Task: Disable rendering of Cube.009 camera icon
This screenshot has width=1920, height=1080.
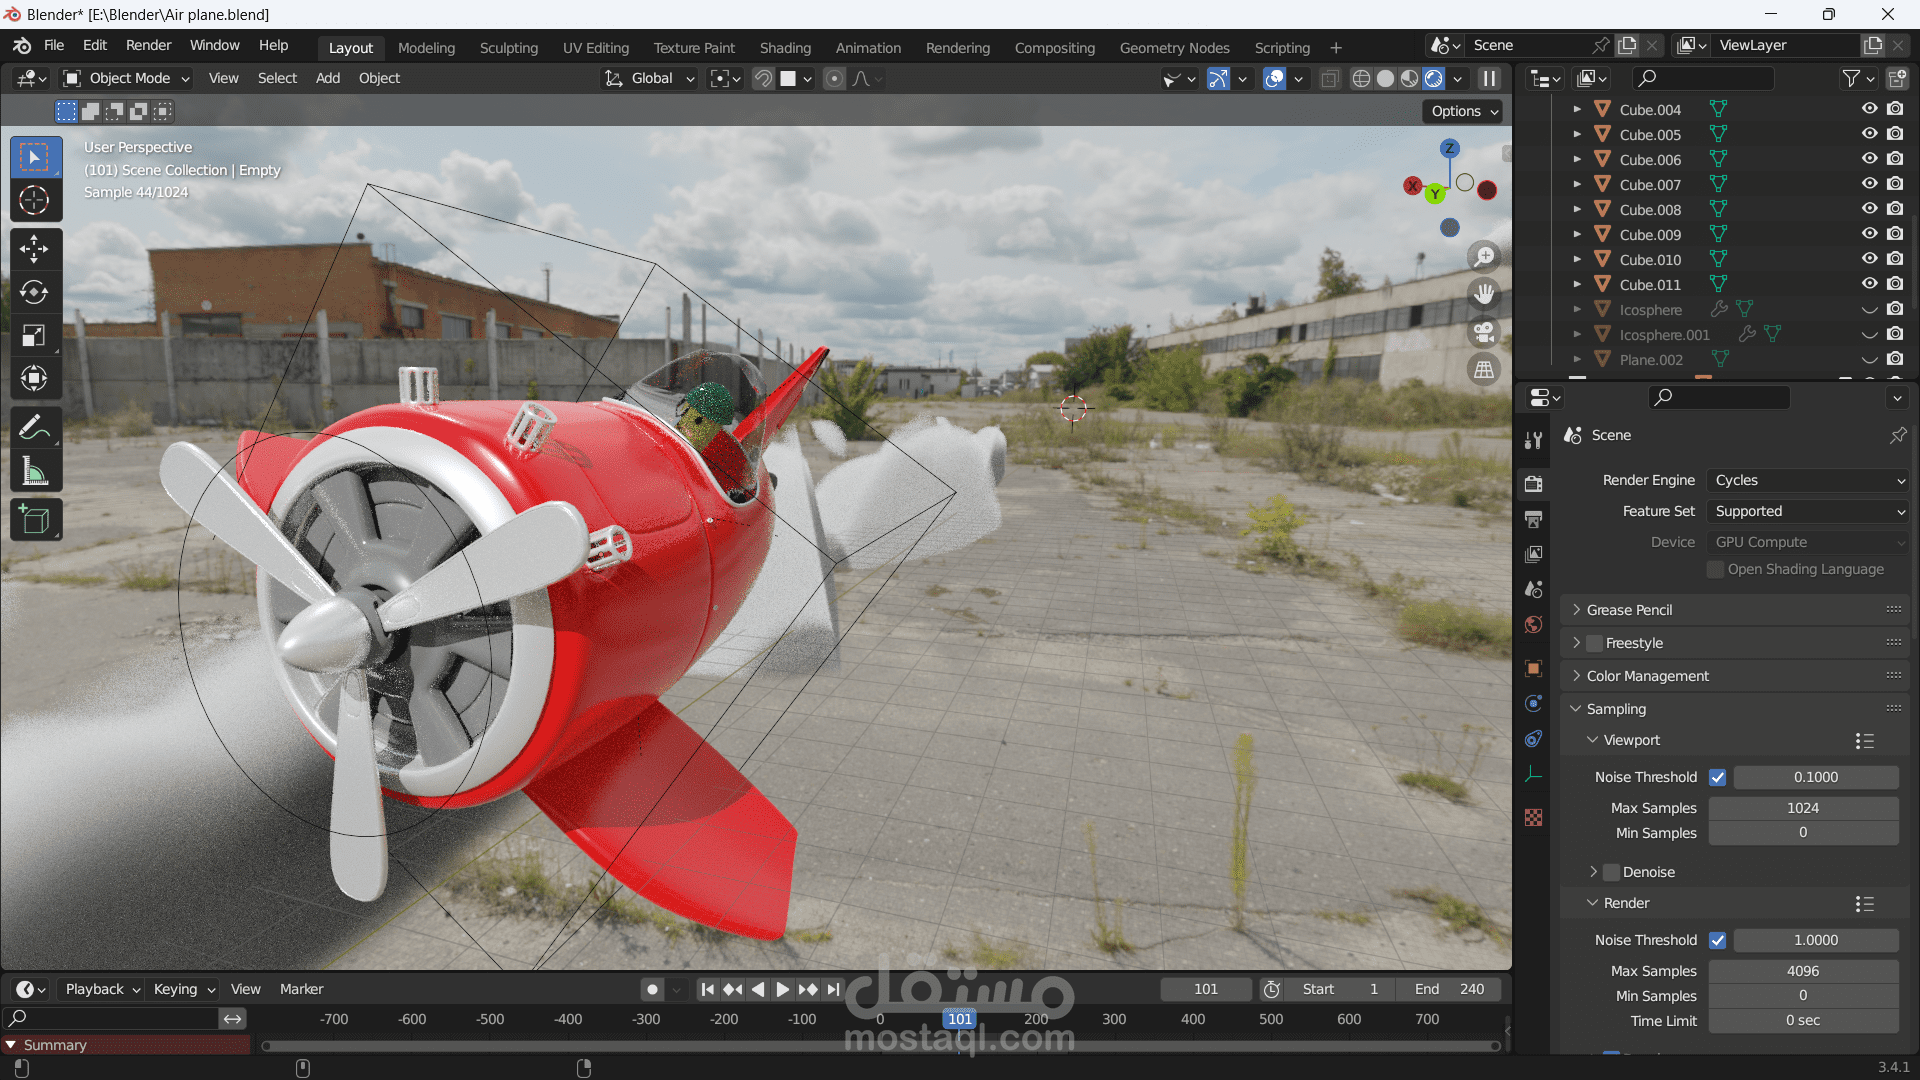Action: (1895, 234)
